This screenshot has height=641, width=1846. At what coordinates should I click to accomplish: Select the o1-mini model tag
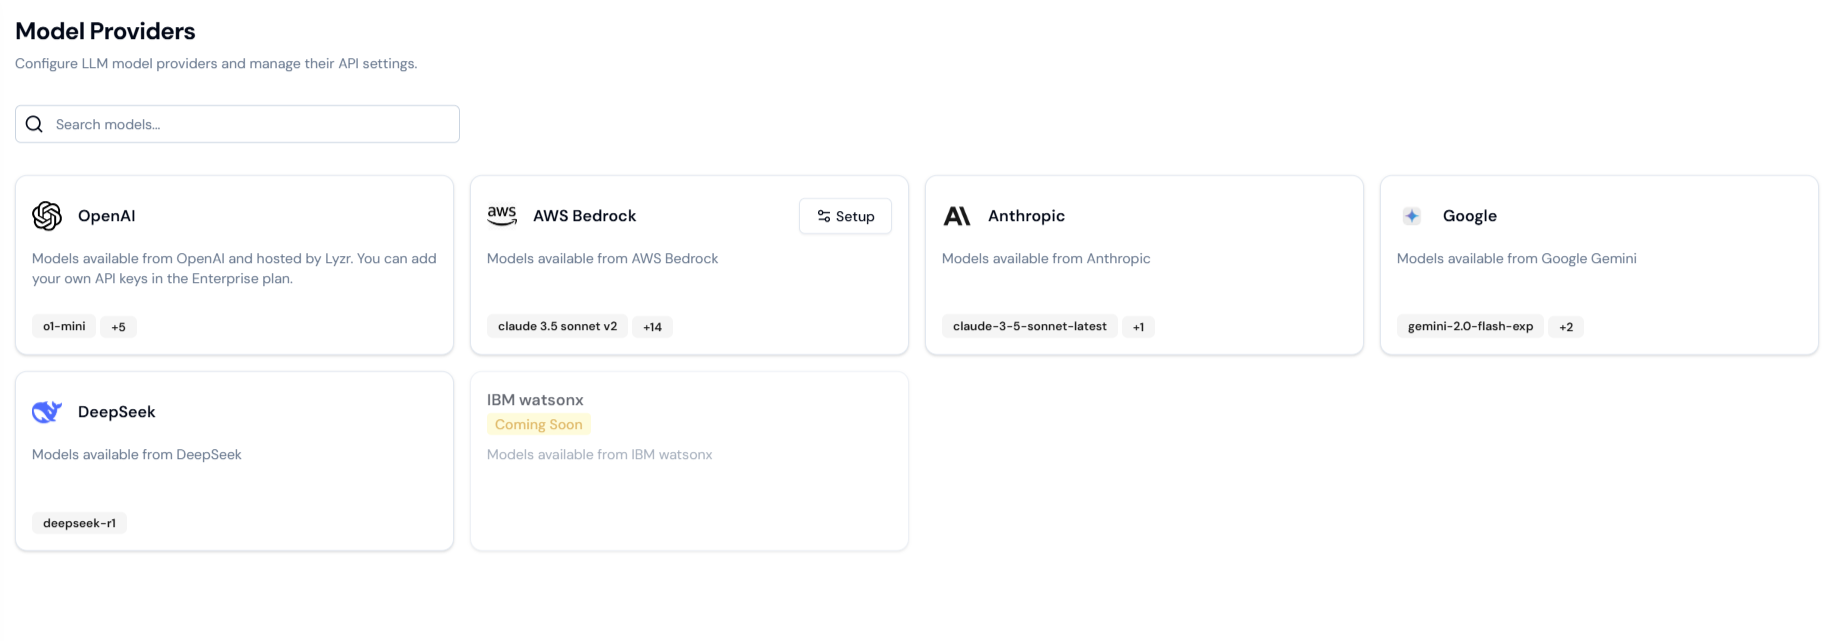point(64,326)
